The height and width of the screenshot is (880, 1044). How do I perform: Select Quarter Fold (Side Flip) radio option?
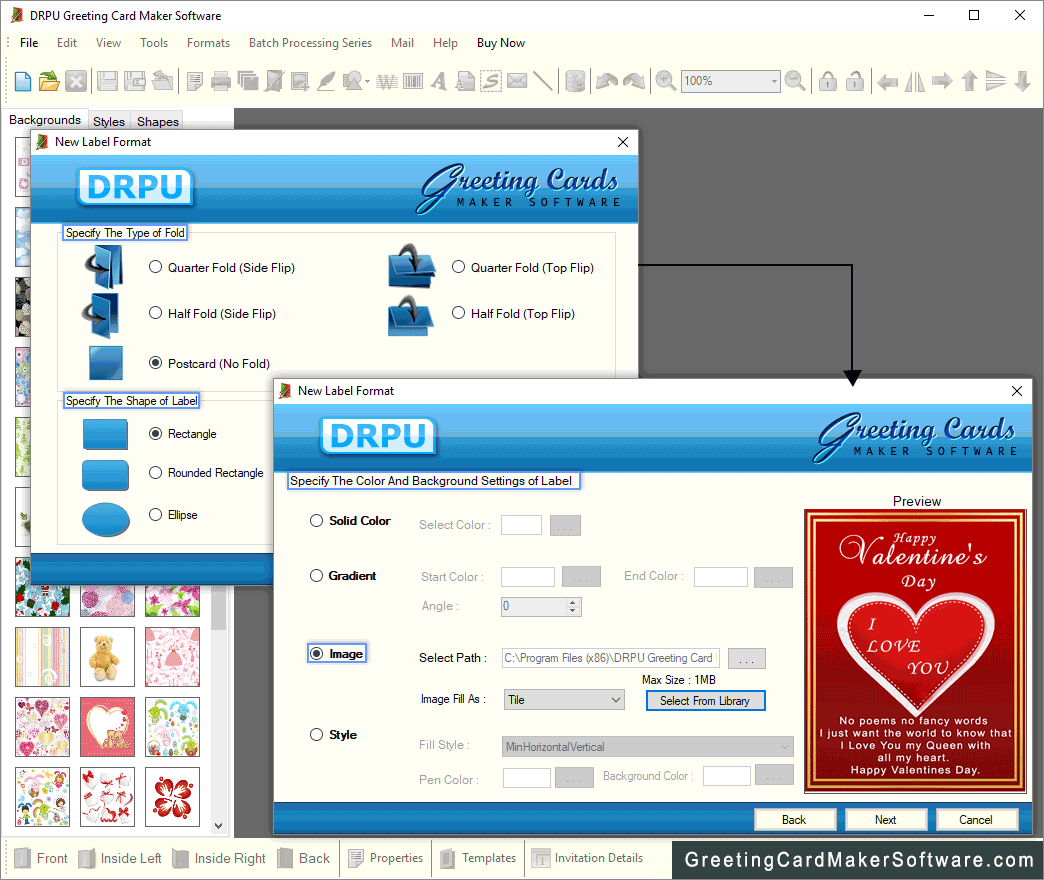click(156, 267)
